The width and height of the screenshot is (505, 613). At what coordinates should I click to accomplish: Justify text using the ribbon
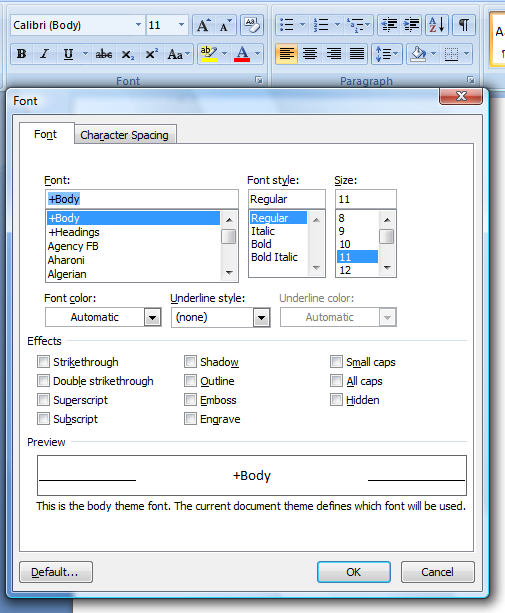[357, 54]
